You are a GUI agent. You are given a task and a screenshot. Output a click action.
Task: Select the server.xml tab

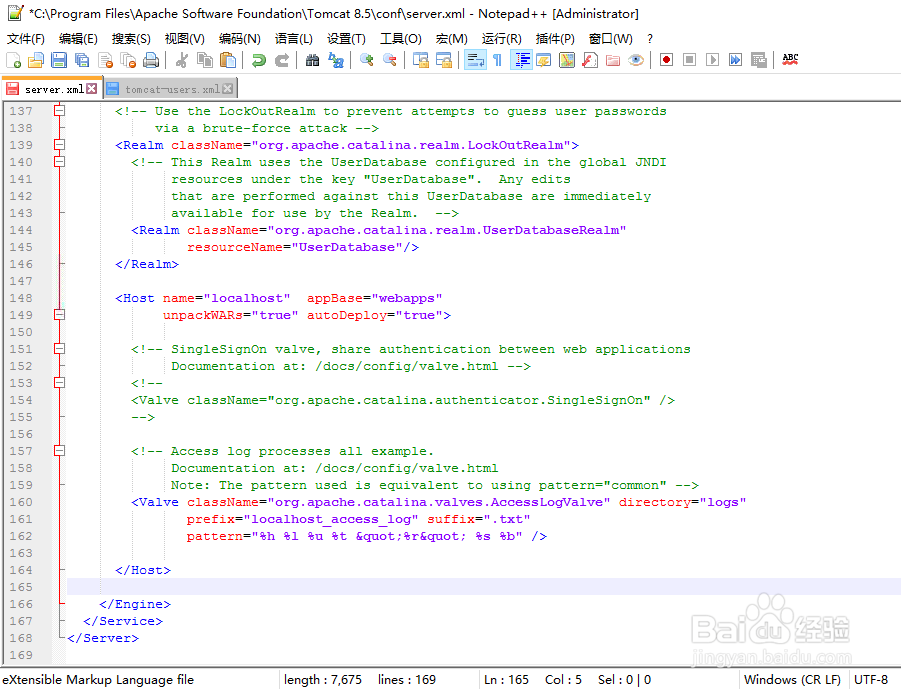click(54, 89)
